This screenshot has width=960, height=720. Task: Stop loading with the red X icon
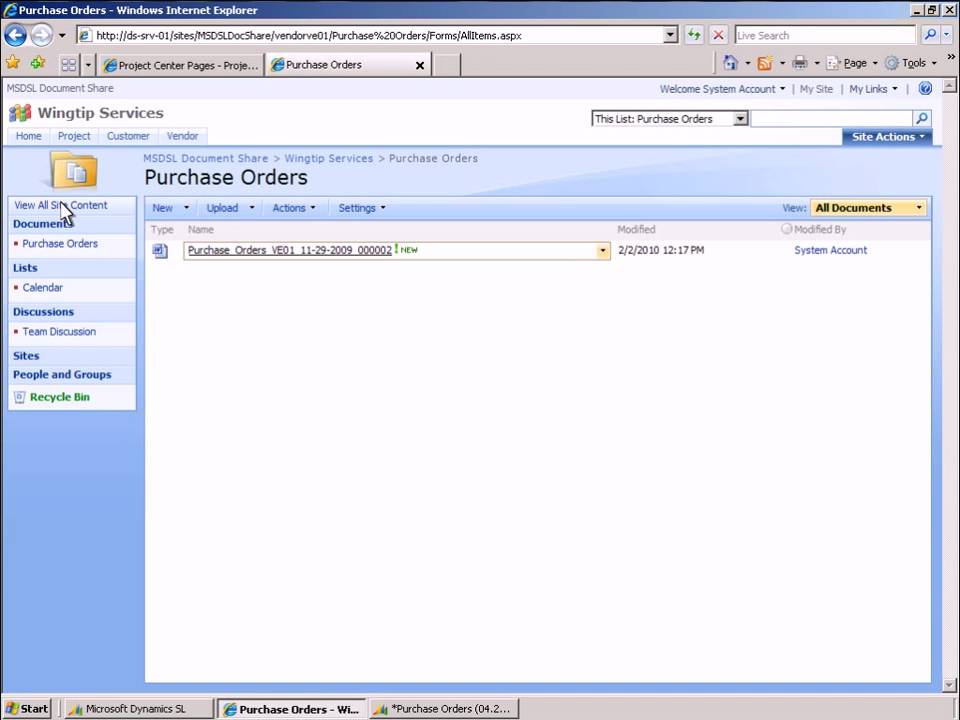point(718,36)
